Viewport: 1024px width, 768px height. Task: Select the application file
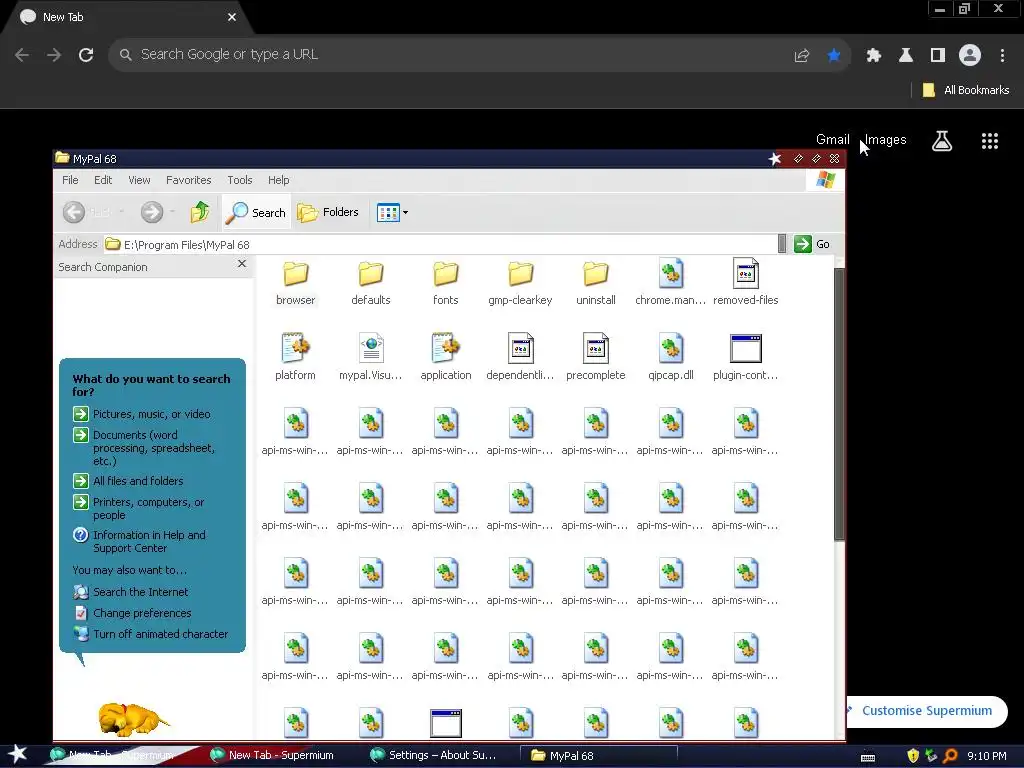pyautogui.click(x=446, y=358)
